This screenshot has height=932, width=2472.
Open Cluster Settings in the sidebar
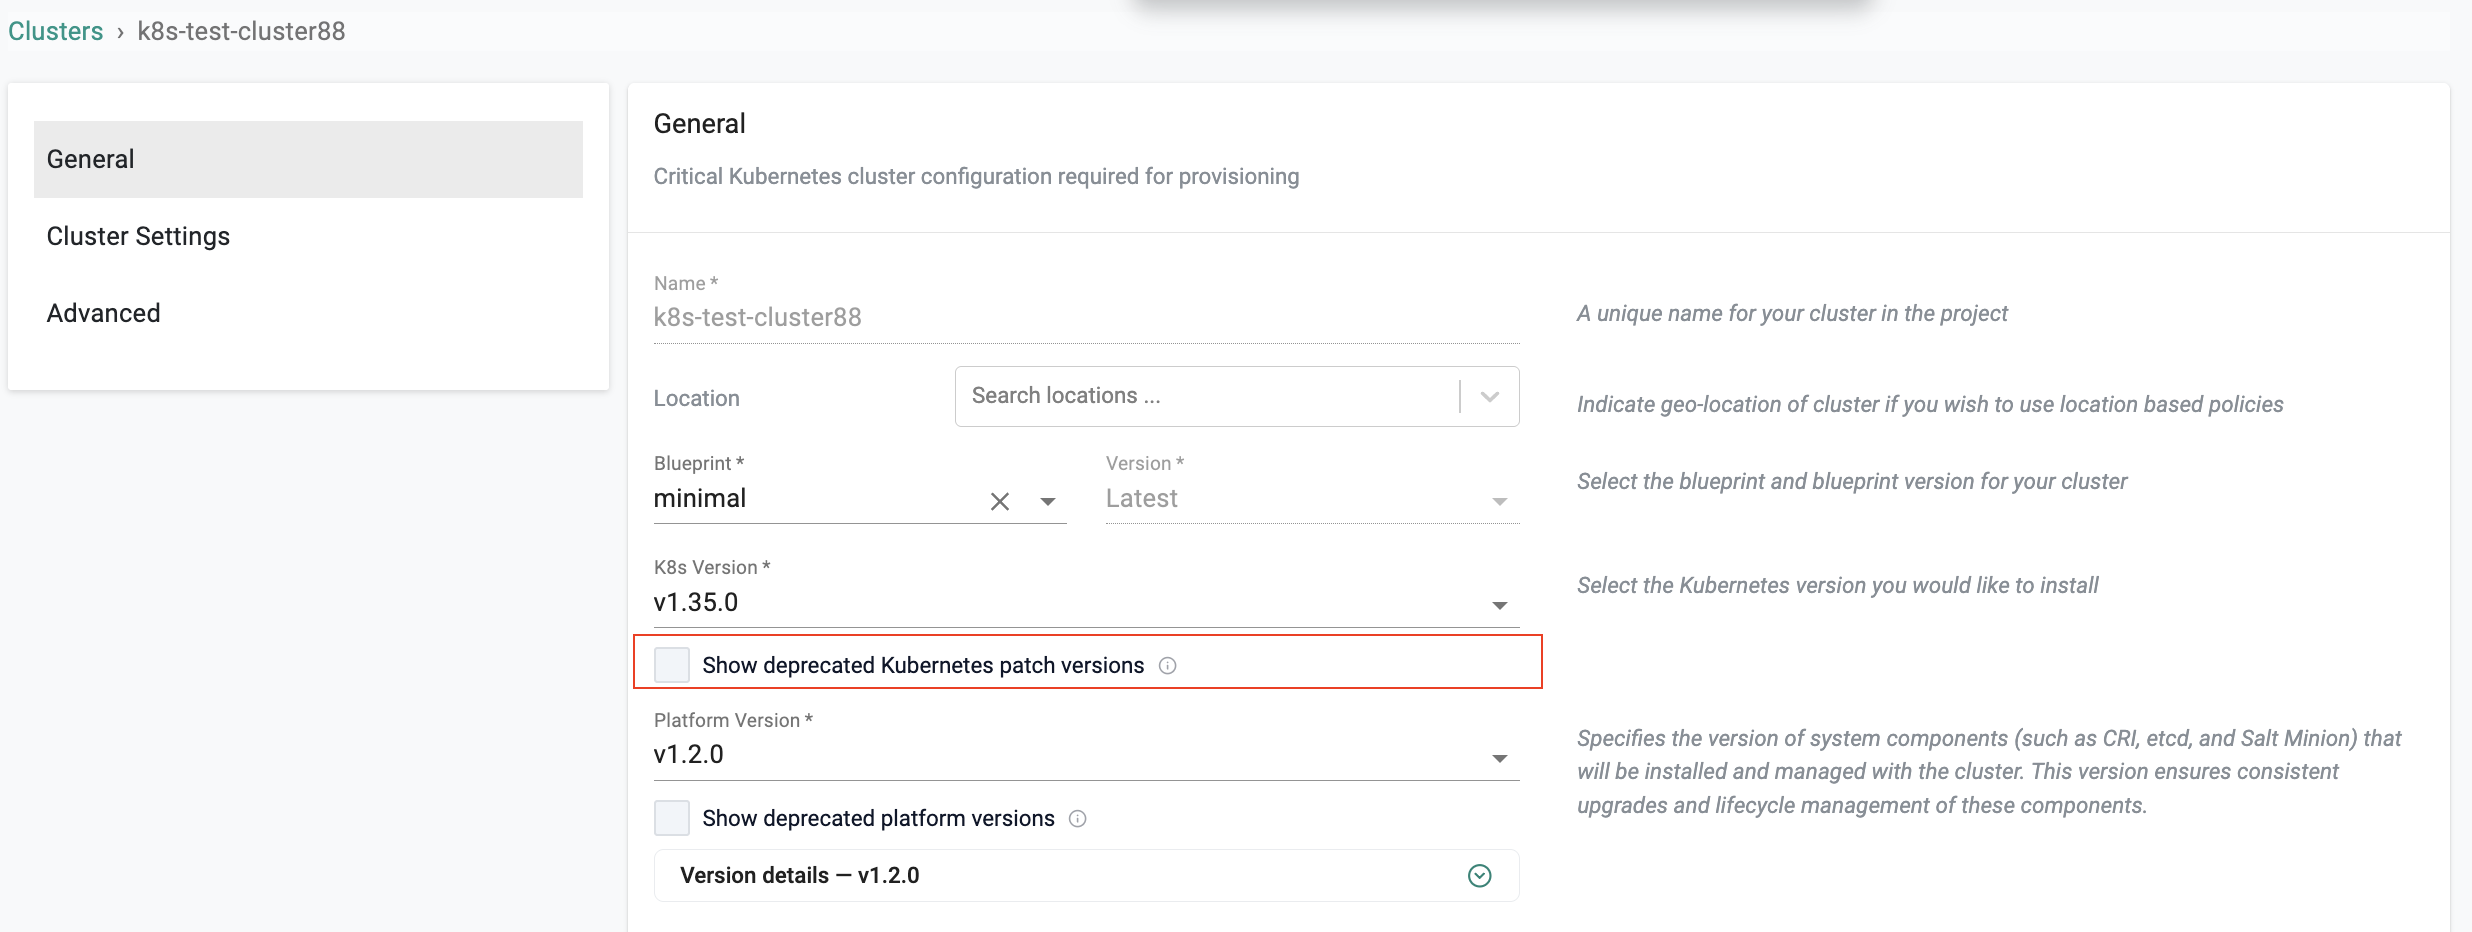click(138, 237)
